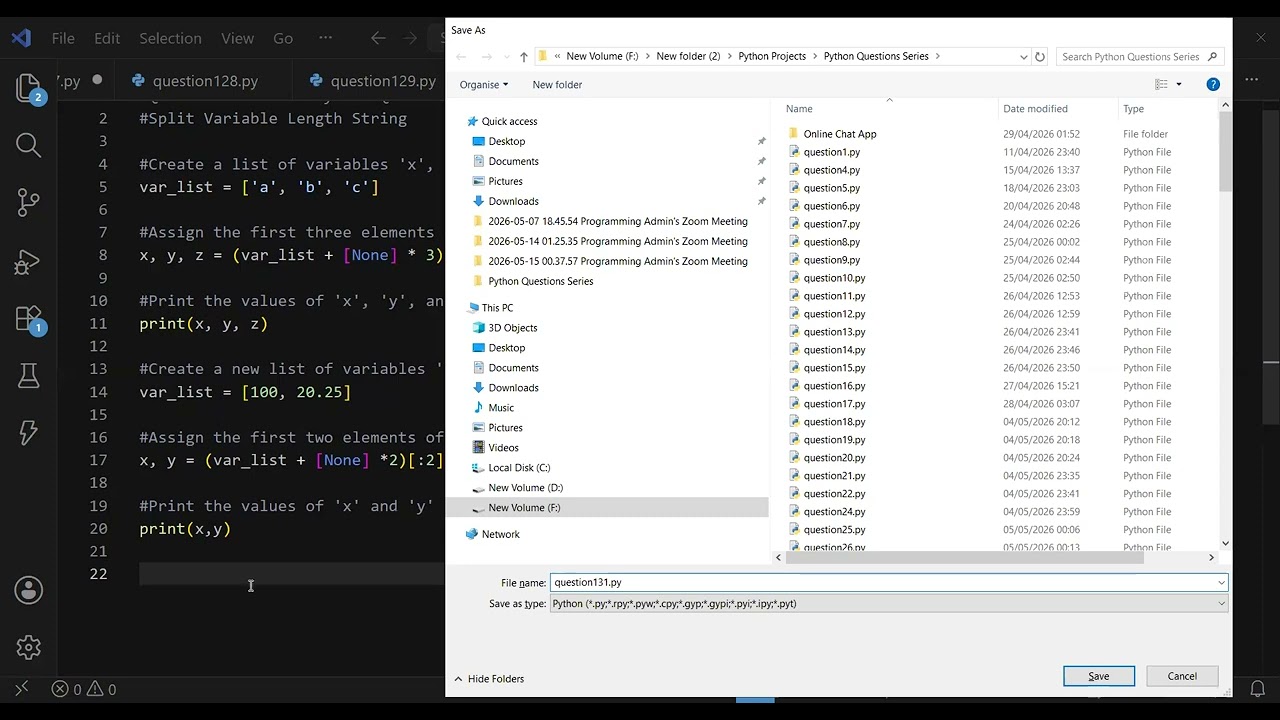
Task: Open the View menu in VS Code
Action: (237, 38)
